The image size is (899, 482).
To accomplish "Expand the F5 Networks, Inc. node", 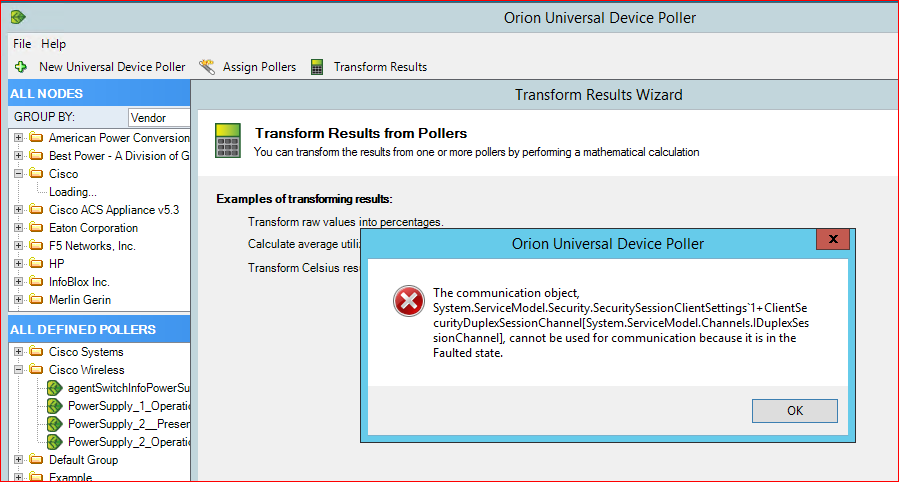I will point(18,246).
